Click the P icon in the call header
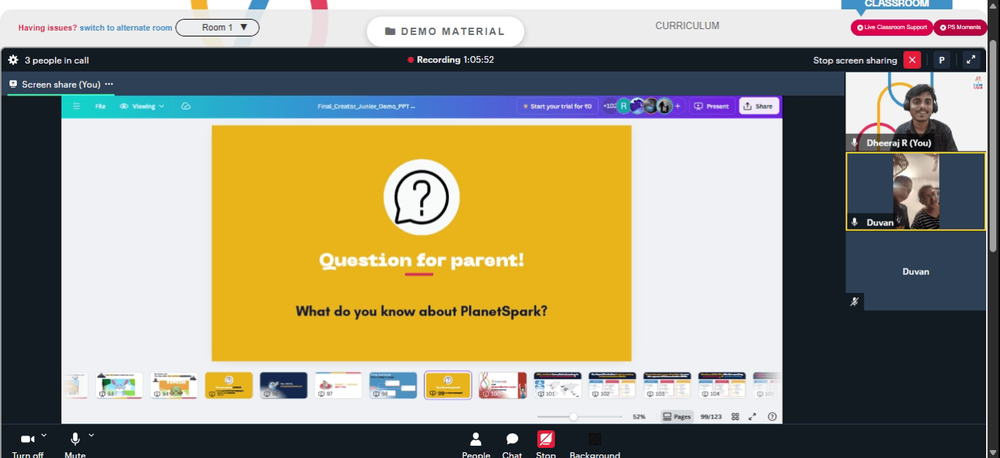The height and width of the screenshot is (458, 1000). (941, 60)
